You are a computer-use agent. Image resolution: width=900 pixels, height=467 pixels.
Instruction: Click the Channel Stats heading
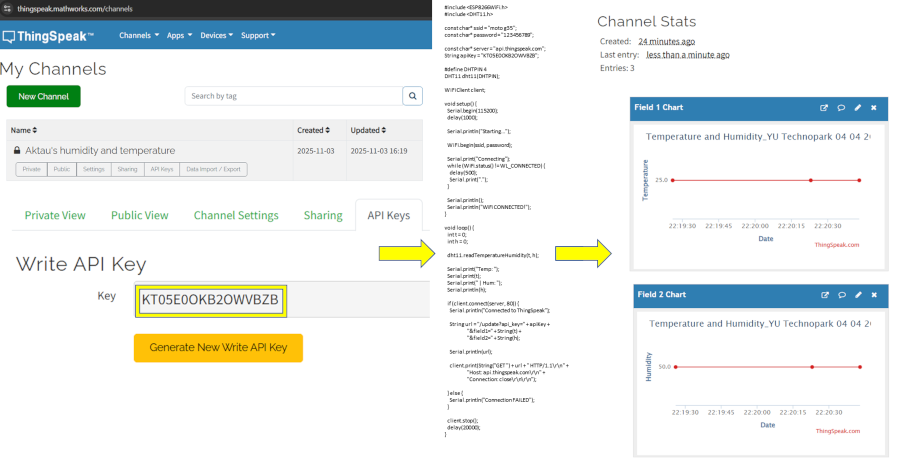pos(646,22)
